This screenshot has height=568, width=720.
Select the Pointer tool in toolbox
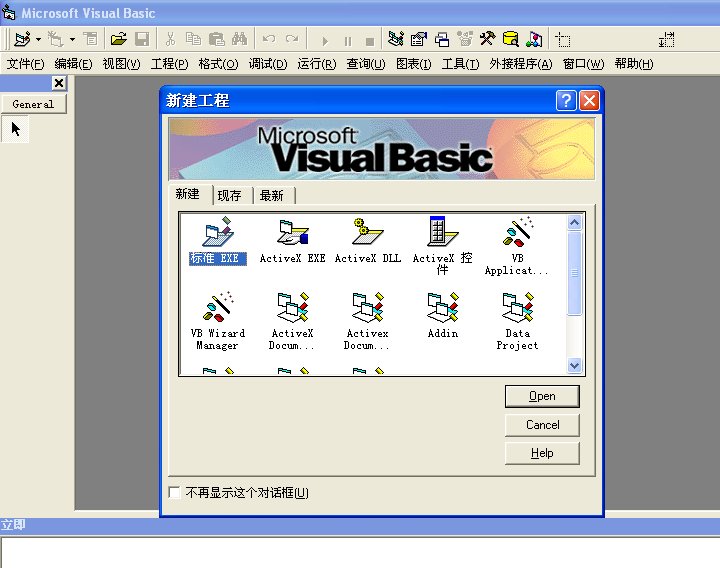[x=15, y=129]
